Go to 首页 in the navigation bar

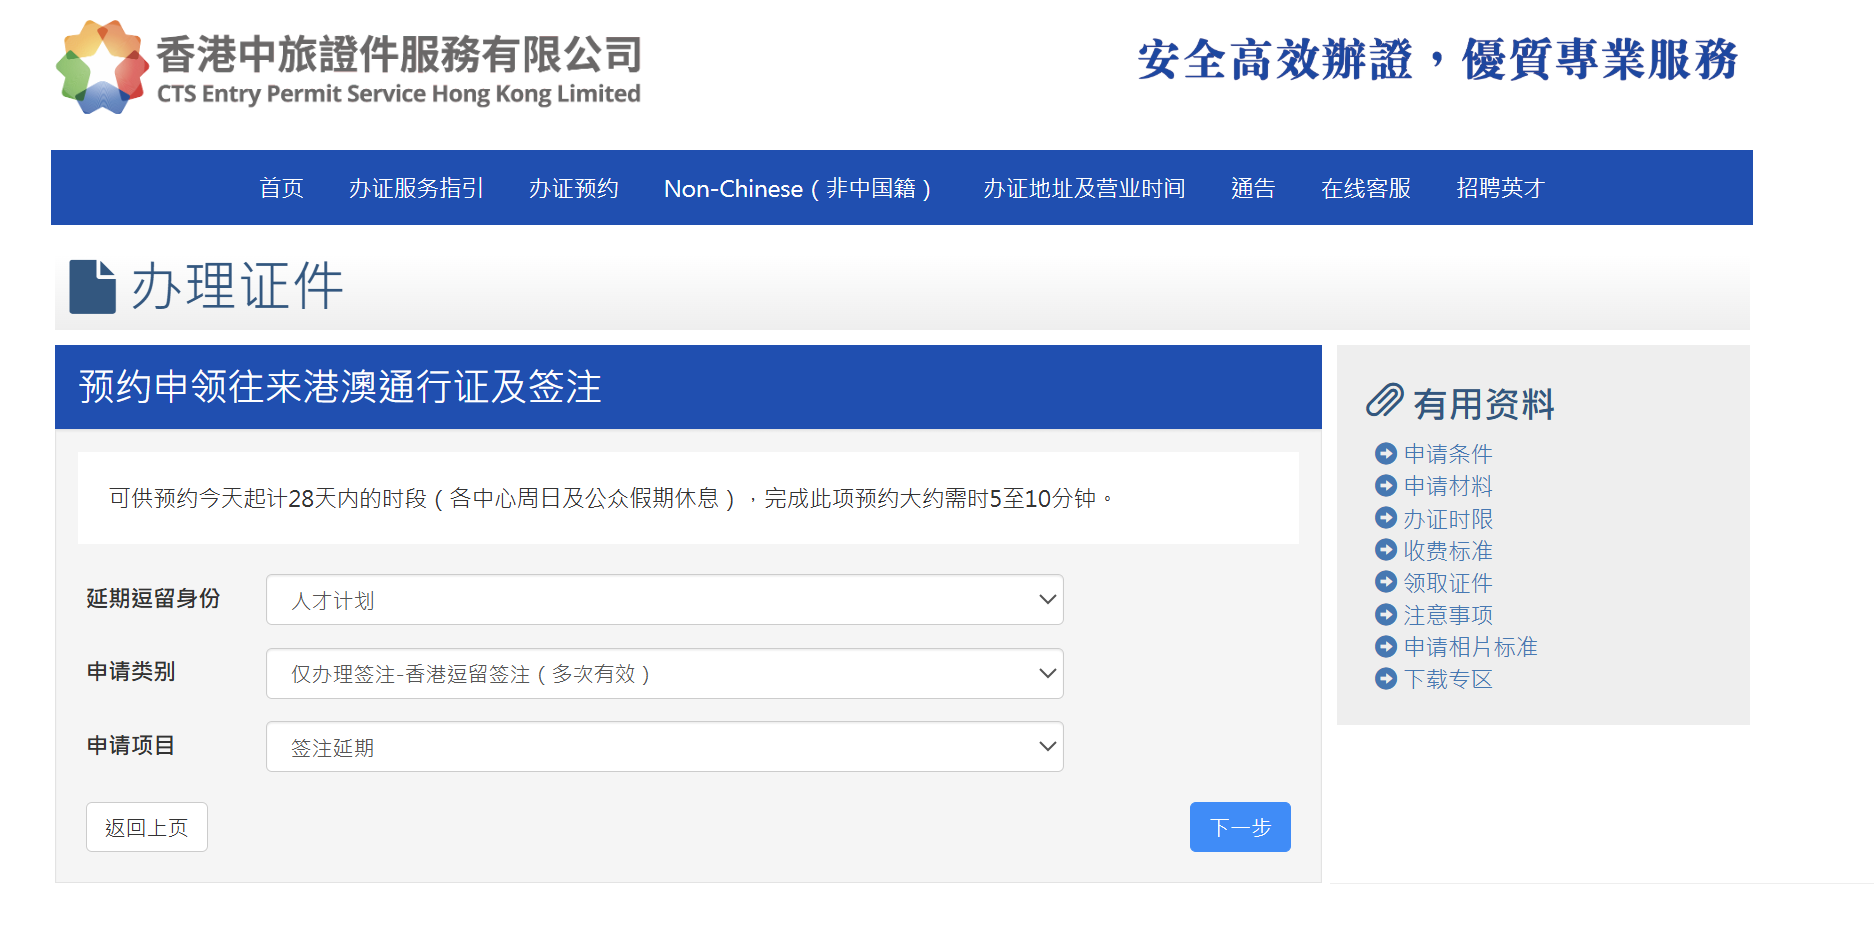[x=281, y=189]
